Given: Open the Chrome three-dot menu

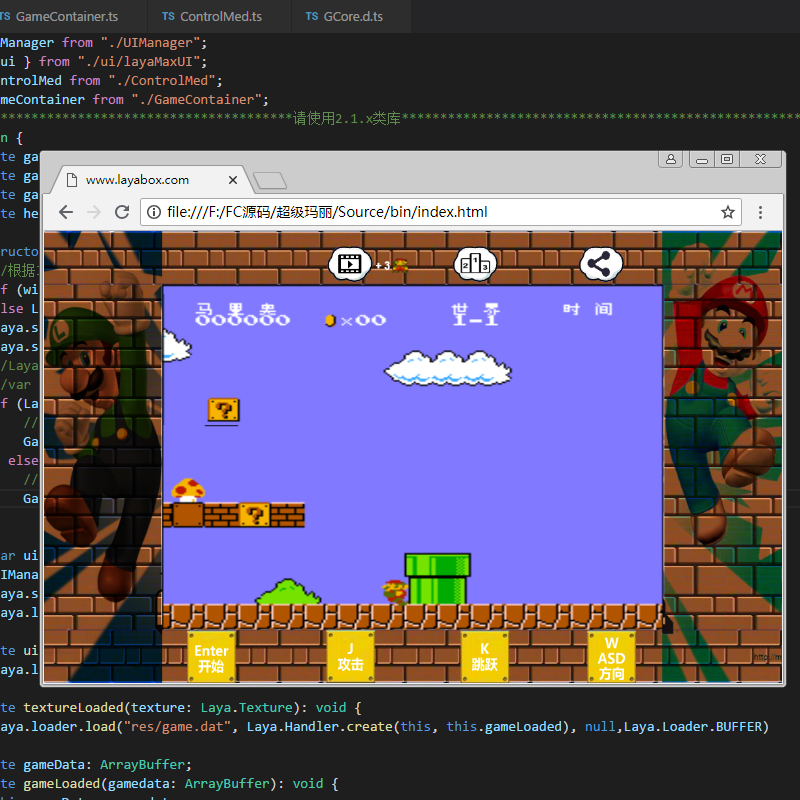Looking at the screenshot, I should point(761,212).
